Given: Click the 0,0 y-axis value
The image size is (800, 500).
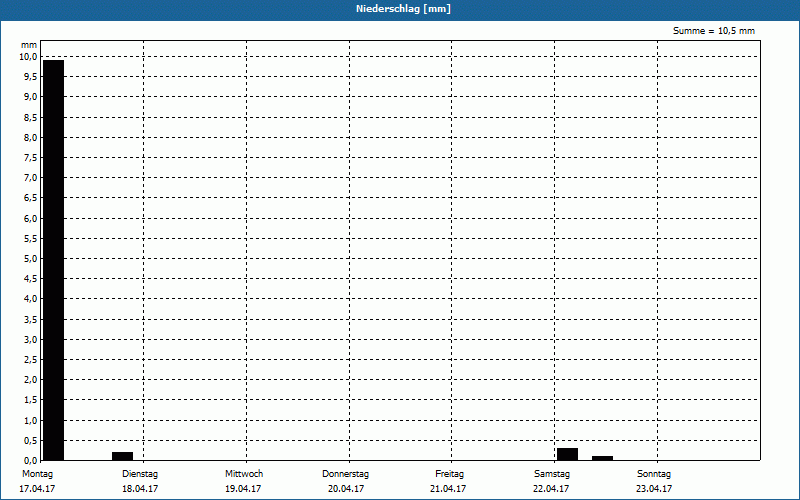Looking at the screenshot, I should (30, 460).
